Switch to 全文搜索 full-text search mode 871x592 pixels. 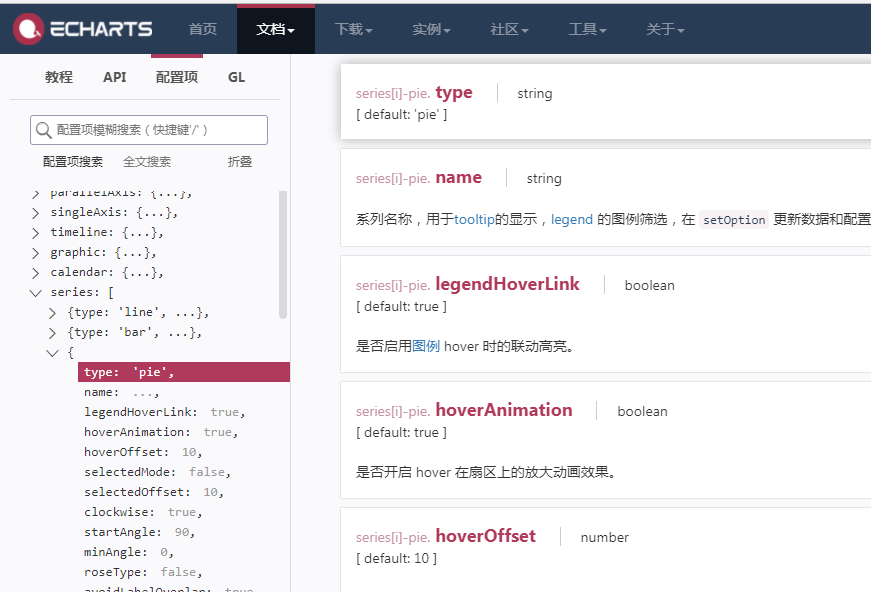(148, 161)
